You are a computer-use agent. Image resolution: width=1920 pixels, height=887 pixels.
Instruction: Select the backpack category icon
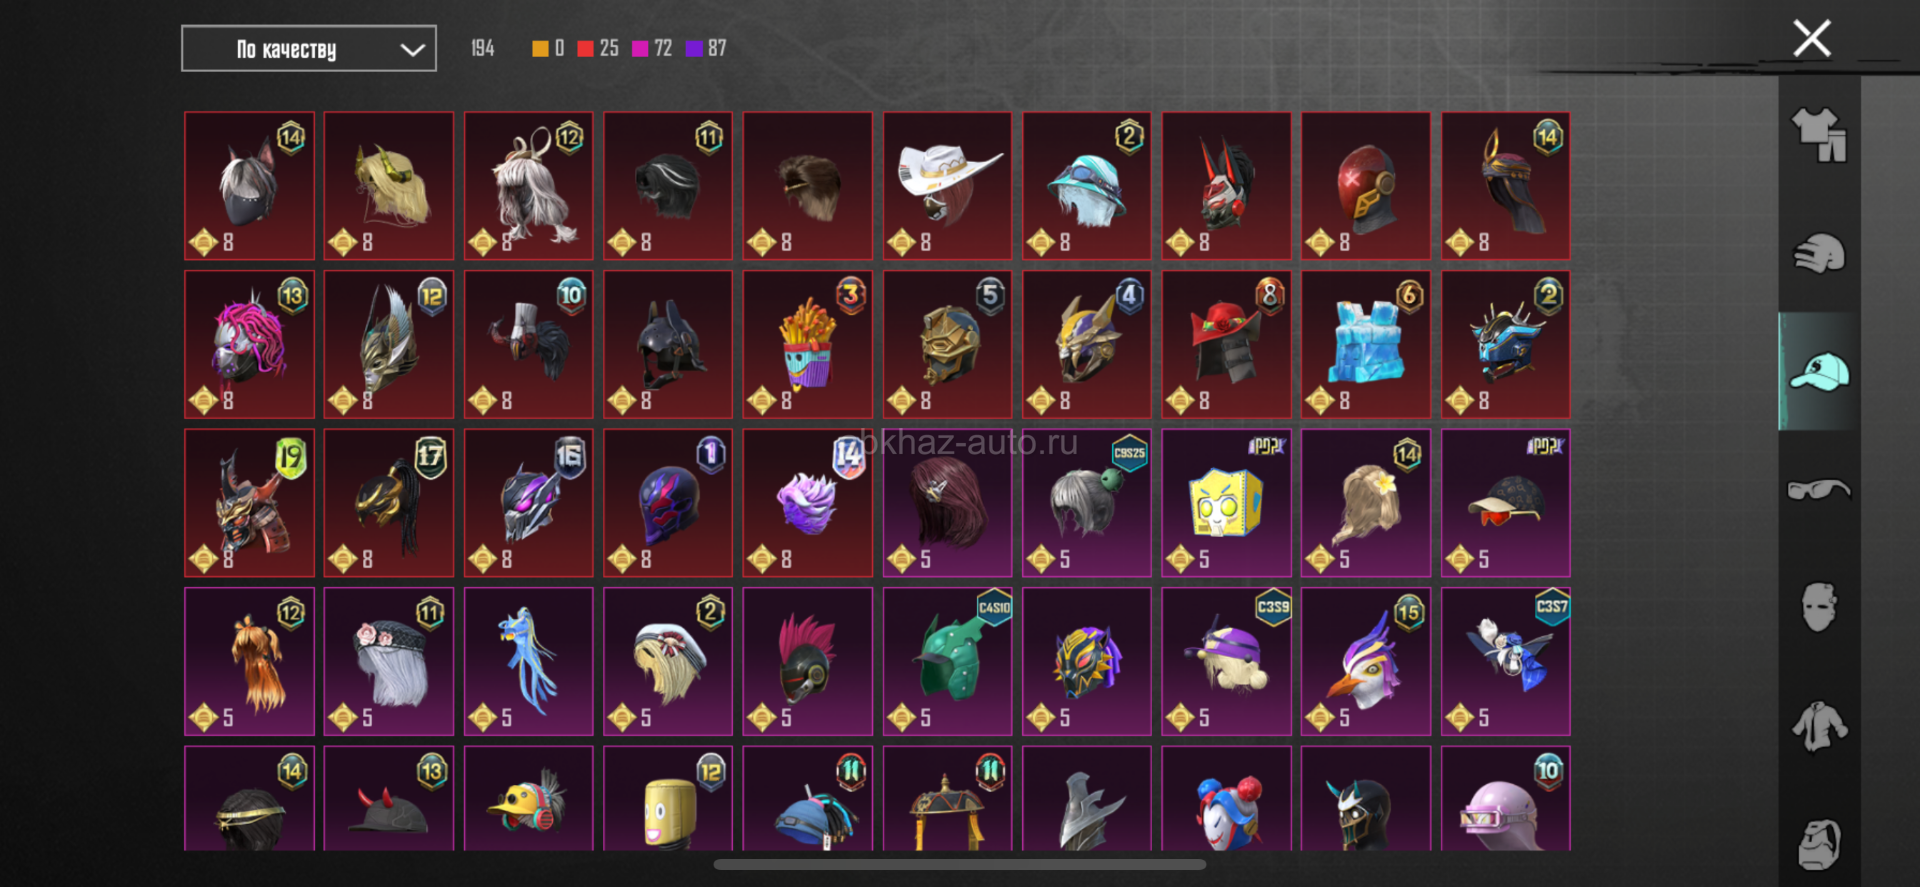click(x=1819, y=844)
